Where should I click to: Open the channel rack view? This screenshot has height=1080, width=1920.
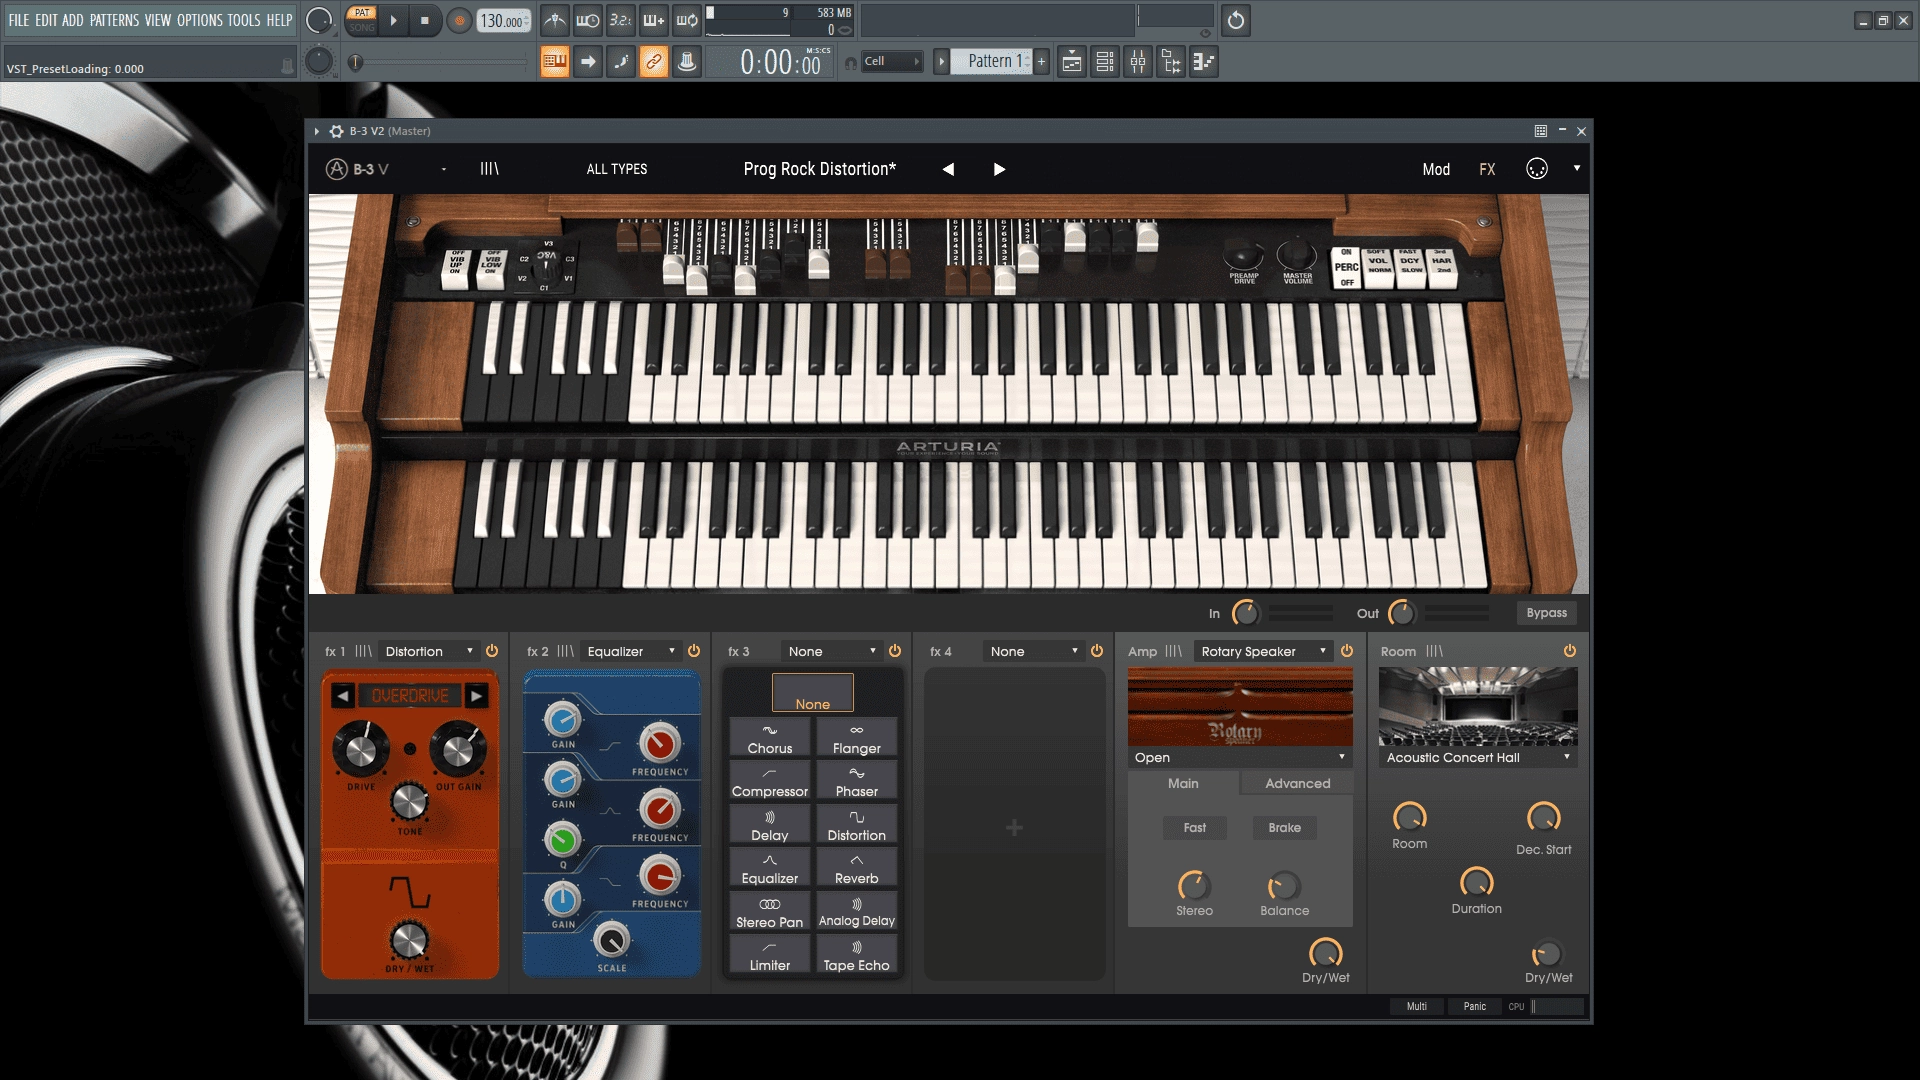[x=1105, y=62]
